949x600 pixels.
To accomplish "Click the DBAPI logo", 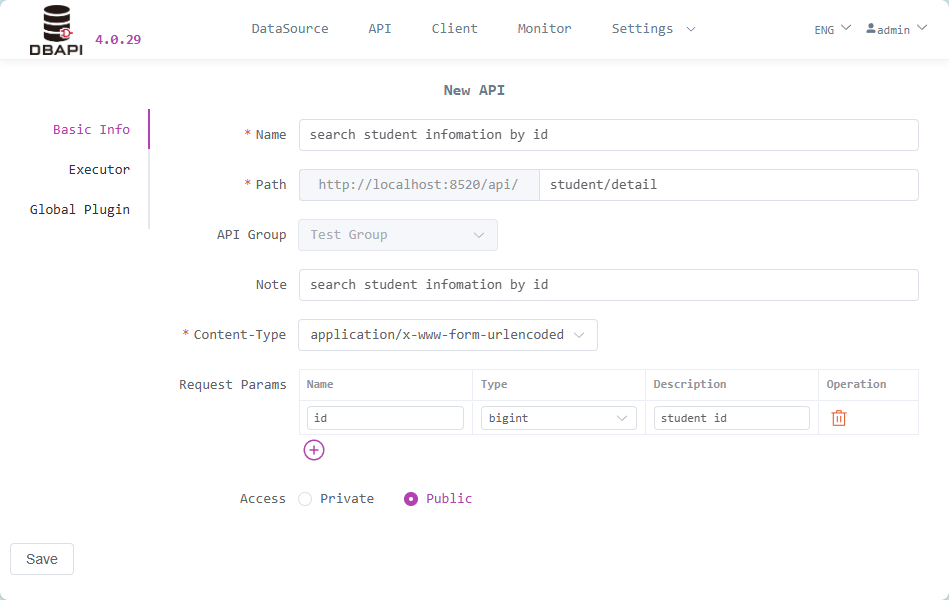I will pos(54,27).
